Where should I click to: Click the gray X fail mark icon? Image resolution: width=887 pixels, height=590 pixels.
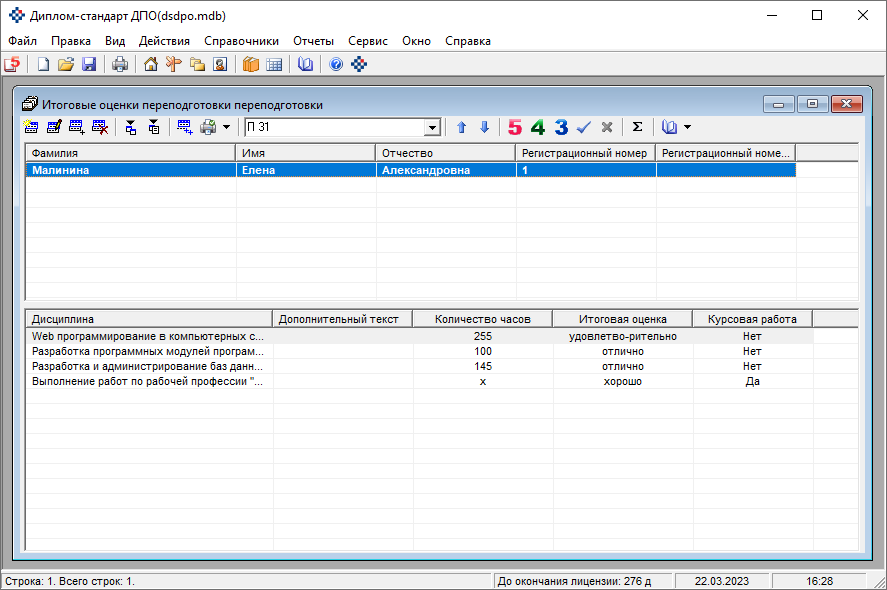point(607,128)
